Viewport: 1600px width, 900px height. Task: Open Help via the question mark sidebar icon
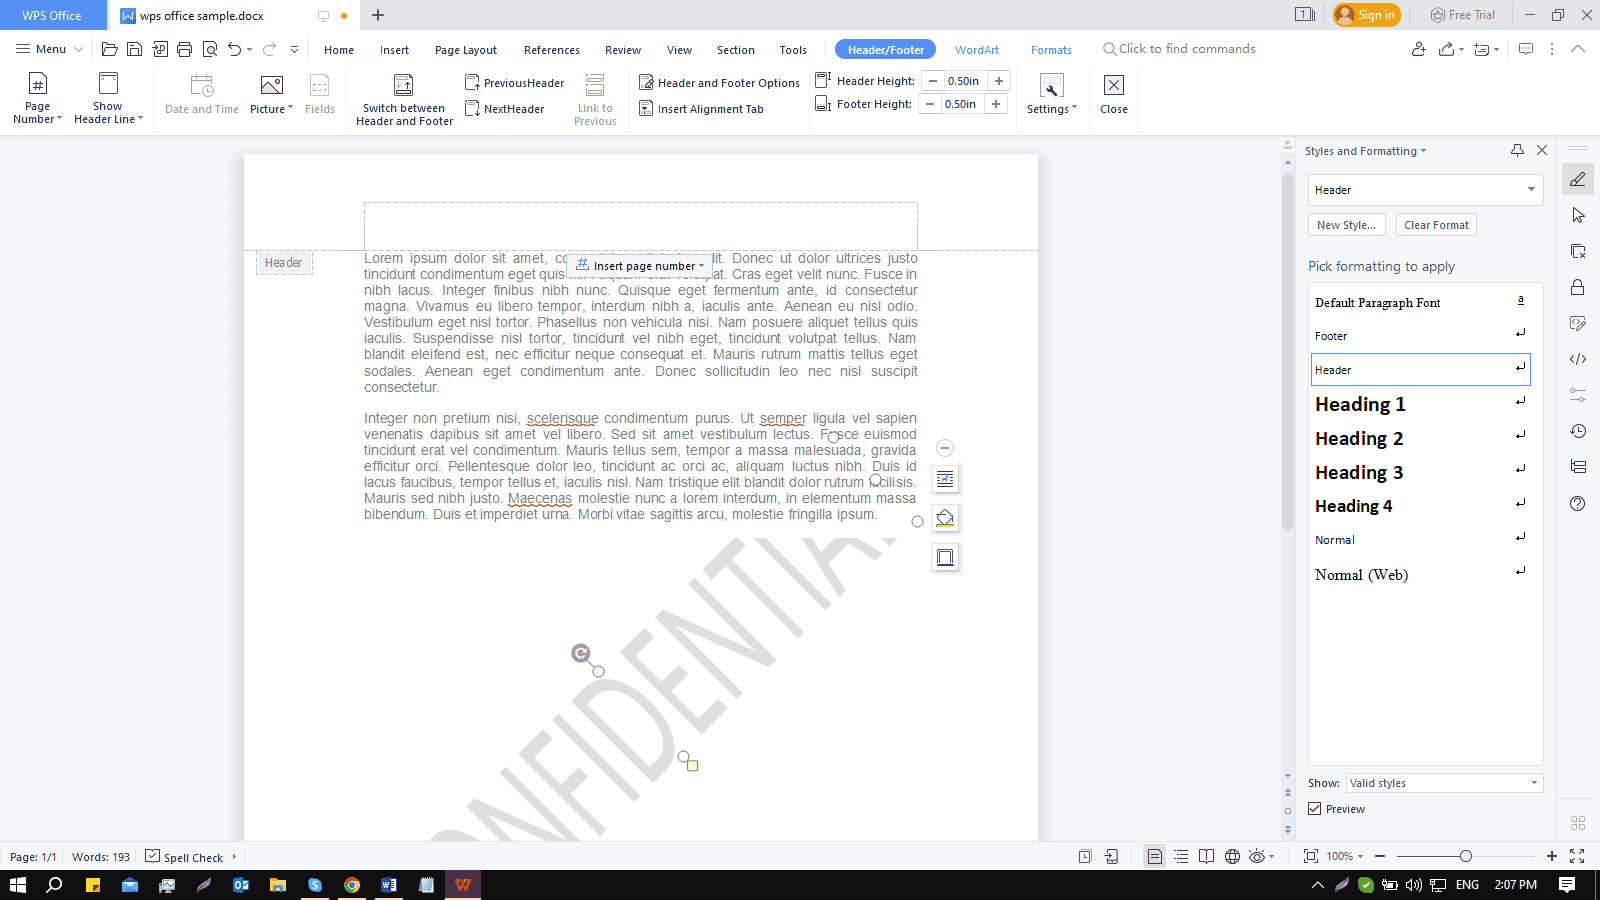1578,504
